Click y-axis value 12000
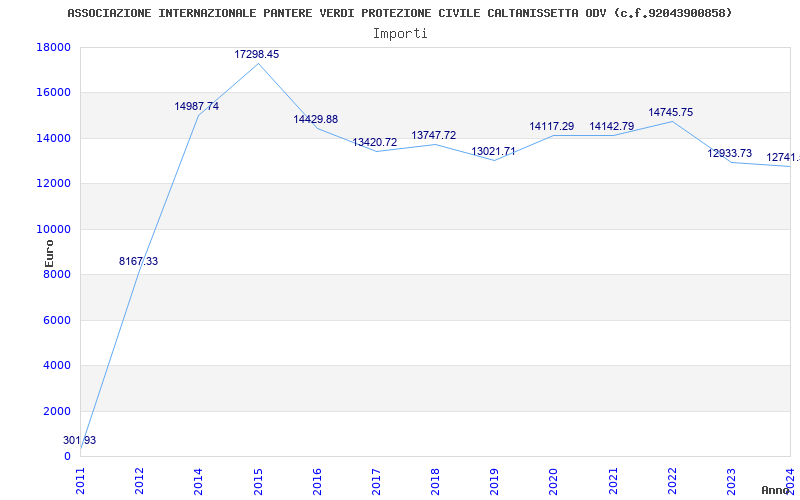The width and height of the screenshot is (800, 500). click(x=54, y=184)
